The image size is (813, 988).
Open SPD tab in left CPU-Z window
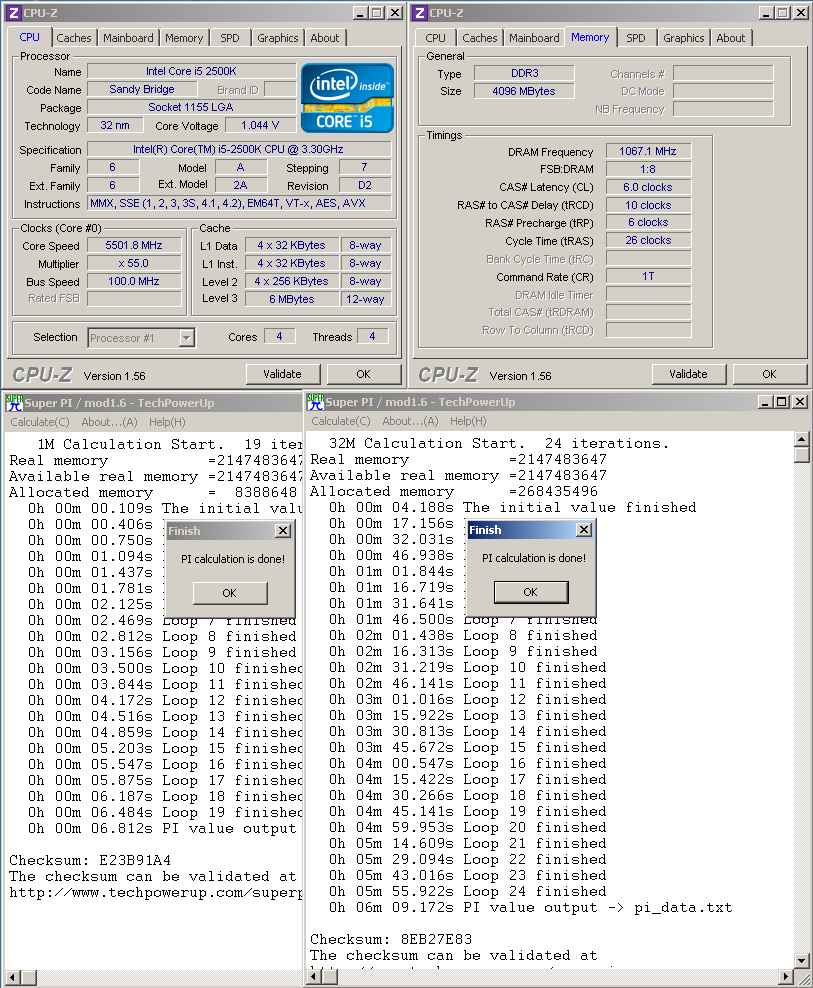[229, 38]
